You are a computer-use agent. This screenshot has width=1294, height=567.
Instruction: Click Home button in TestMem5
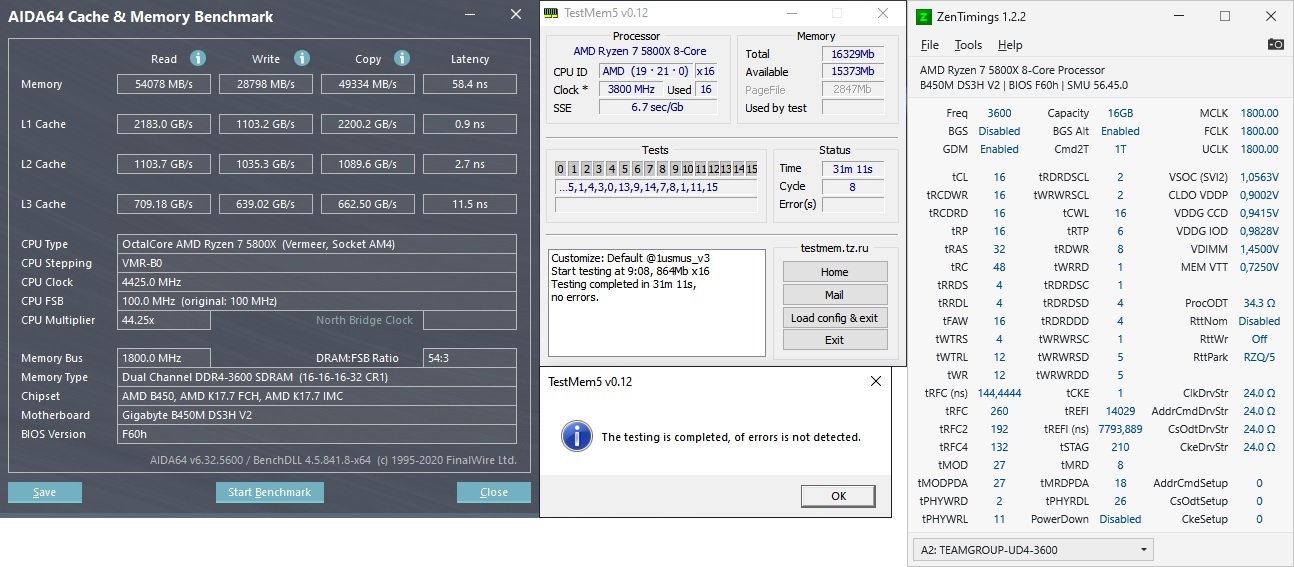pos(835,272)
